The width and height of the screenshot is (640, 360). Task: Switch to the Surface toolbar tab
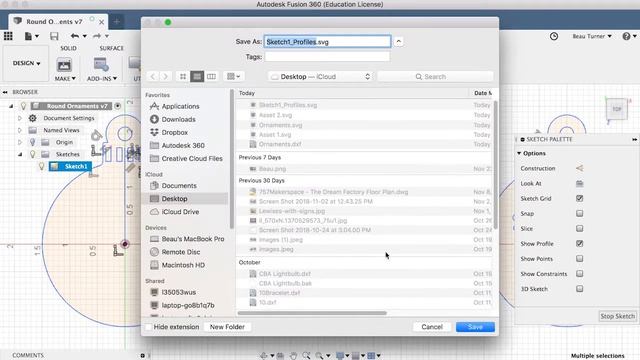click(x=111, y=48)
